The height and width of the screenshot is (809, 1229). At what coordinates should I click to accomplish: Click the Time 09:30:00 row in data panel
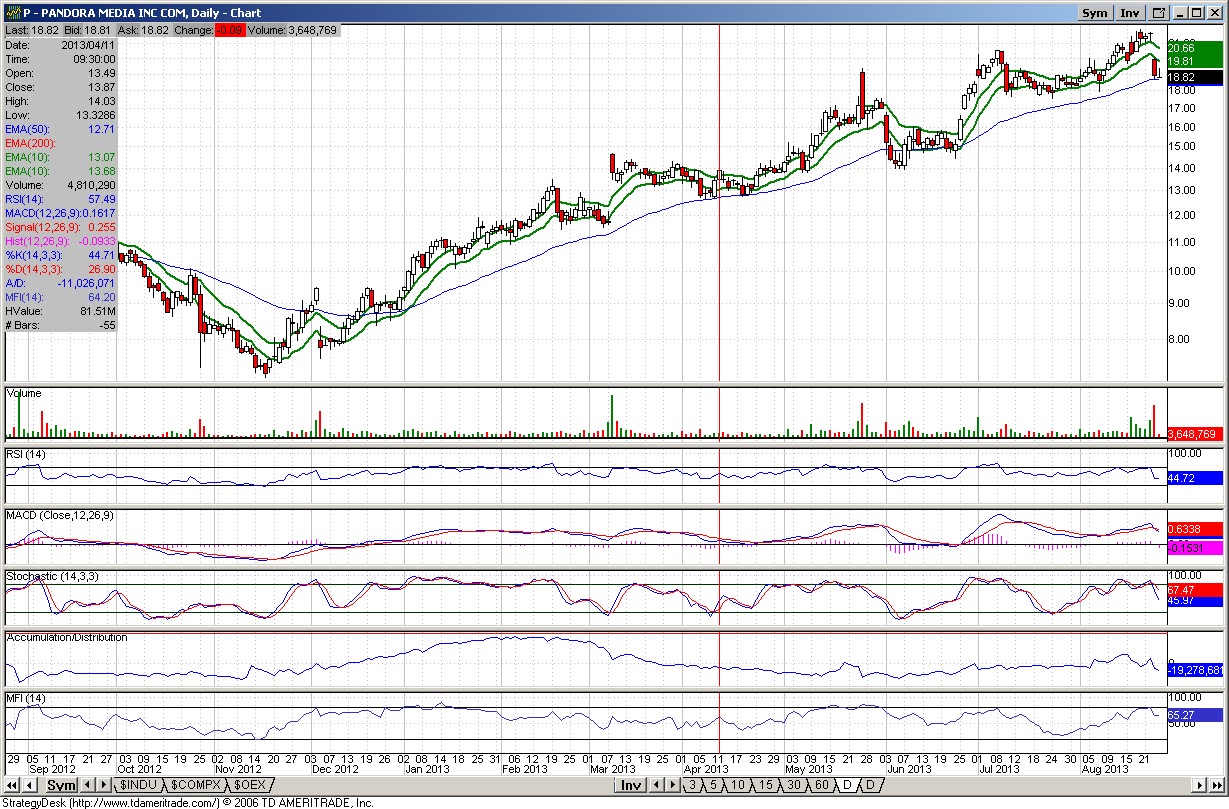[61, 59]
